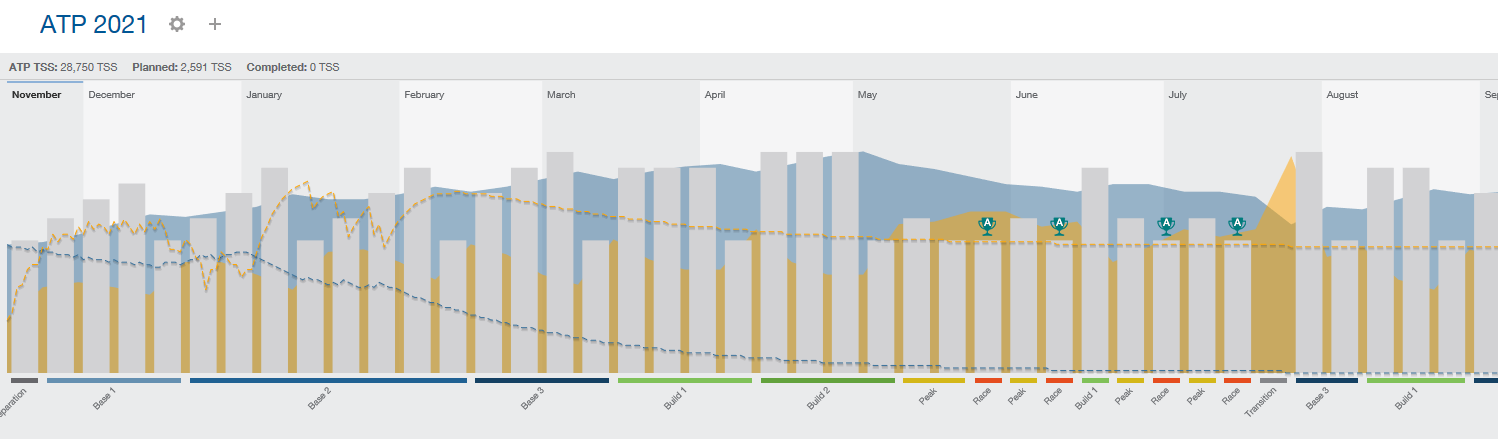Select the A-race trophy in late May

tap(987, 225)
